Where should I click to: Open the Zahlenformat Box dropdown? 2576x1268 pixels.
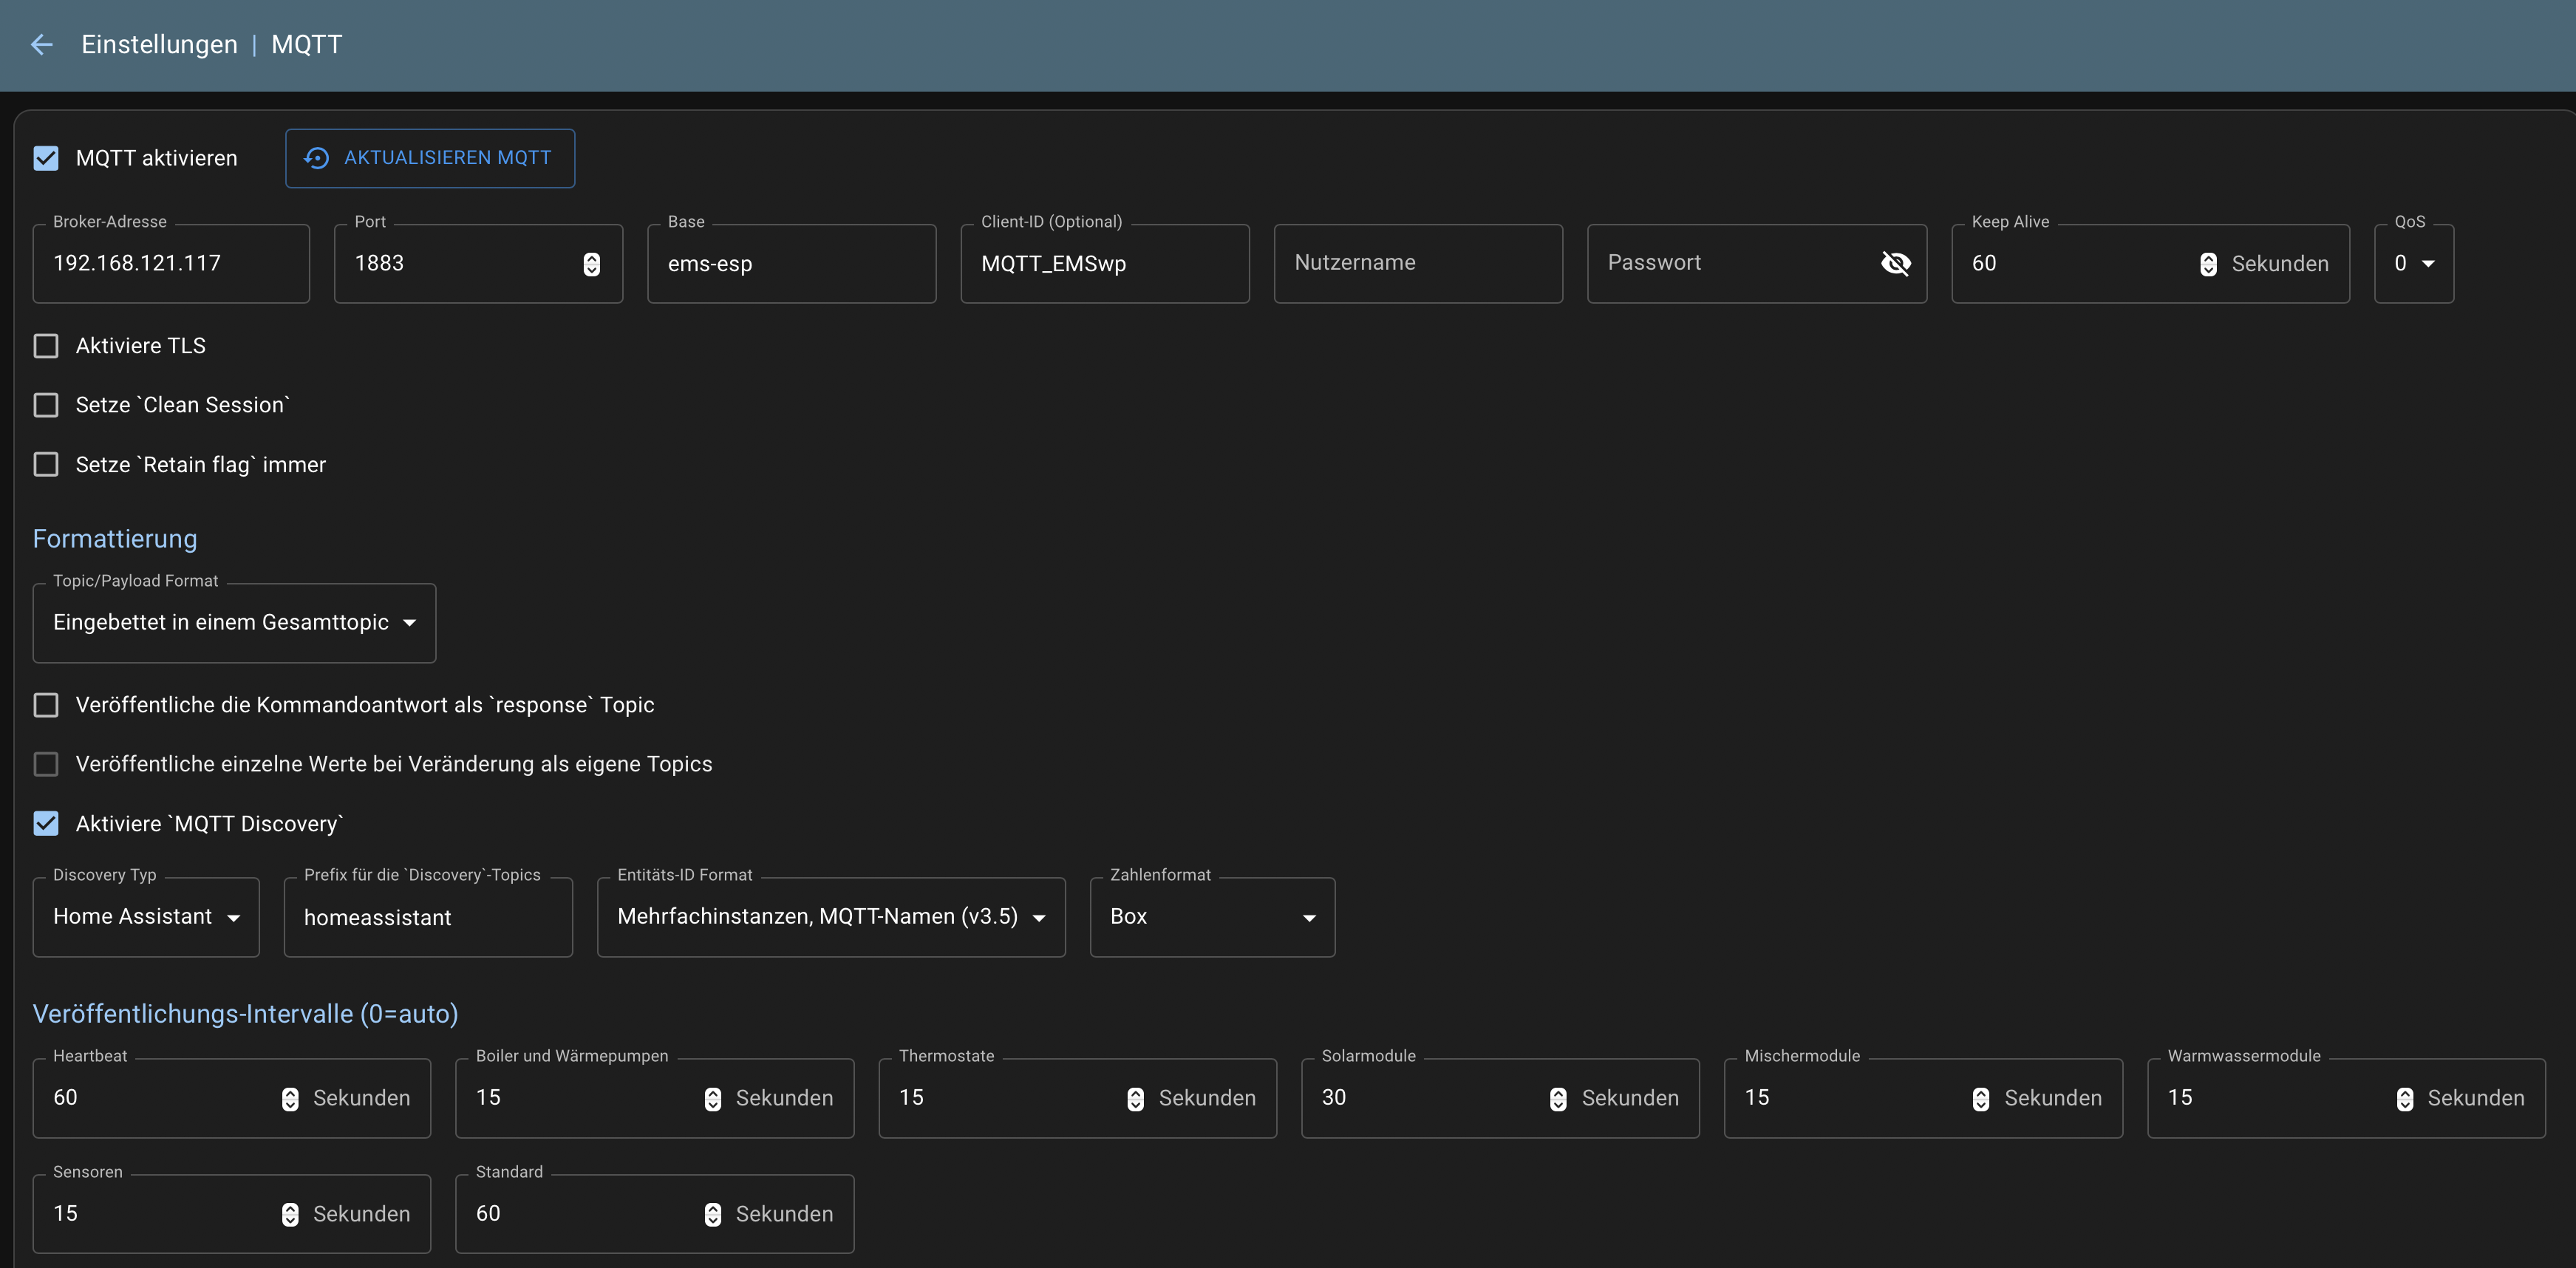[1211, 917]
